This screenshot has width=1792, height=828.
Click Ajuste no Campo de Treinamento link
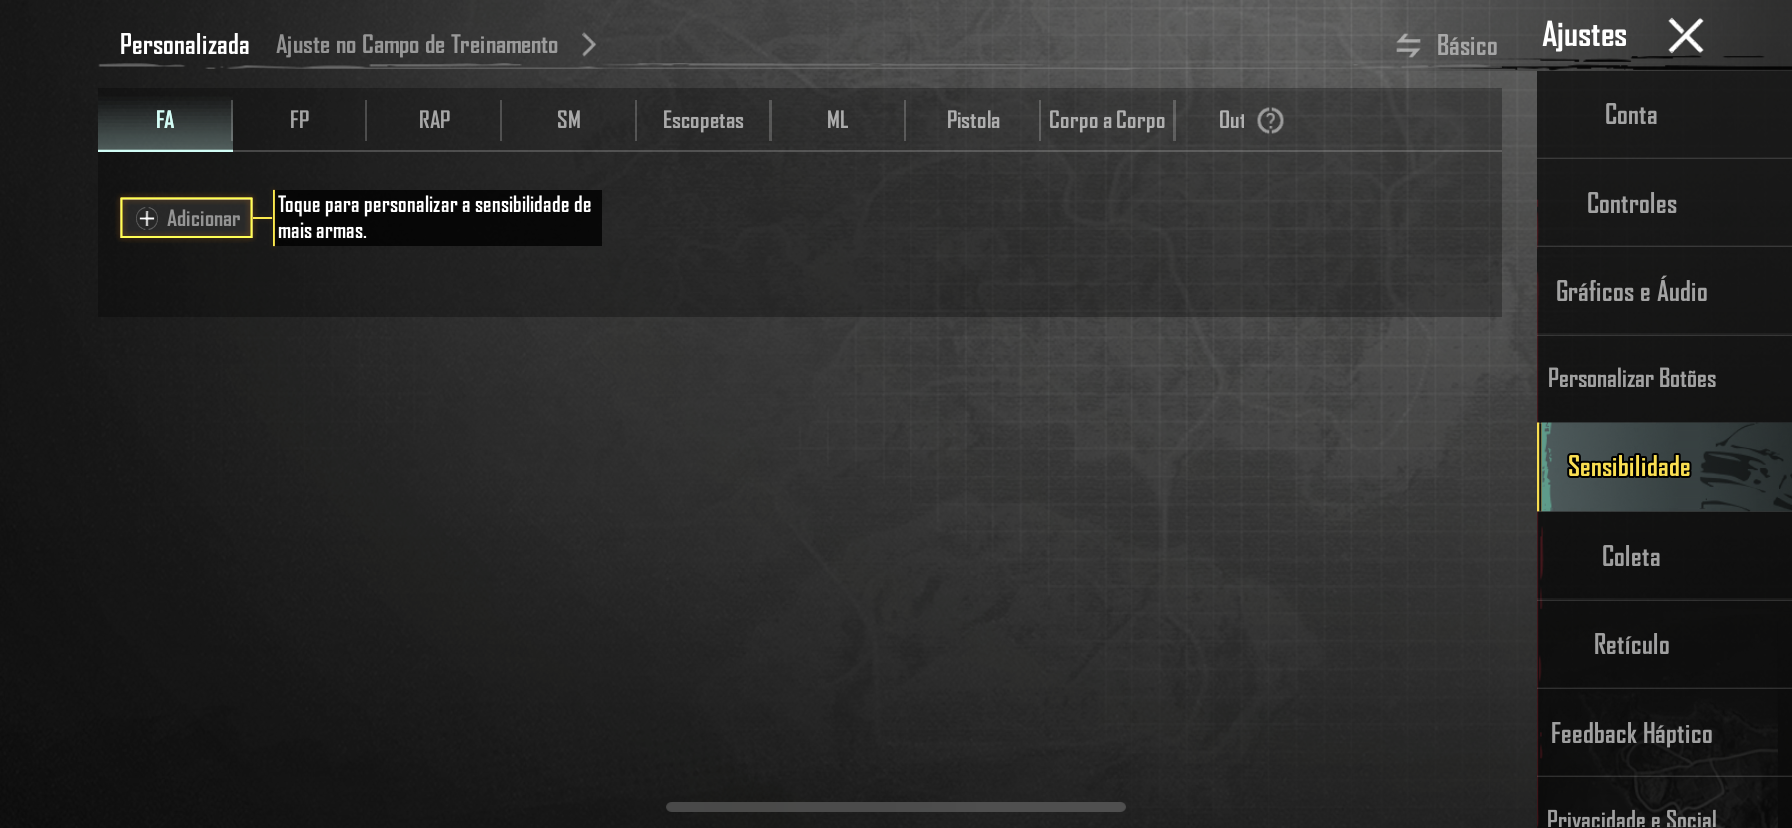pos(416,45)
